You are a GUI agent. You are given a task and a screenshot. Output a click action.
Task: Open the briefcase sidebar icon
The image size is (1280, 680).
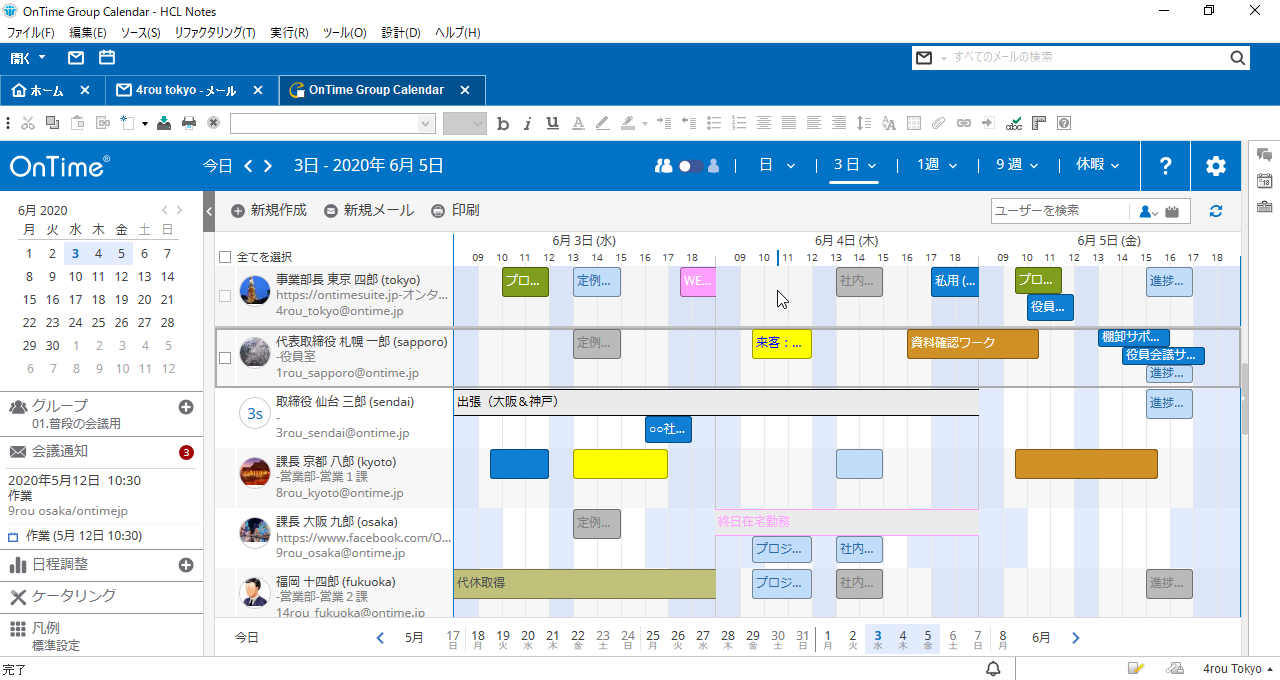tap(1264, 207)
